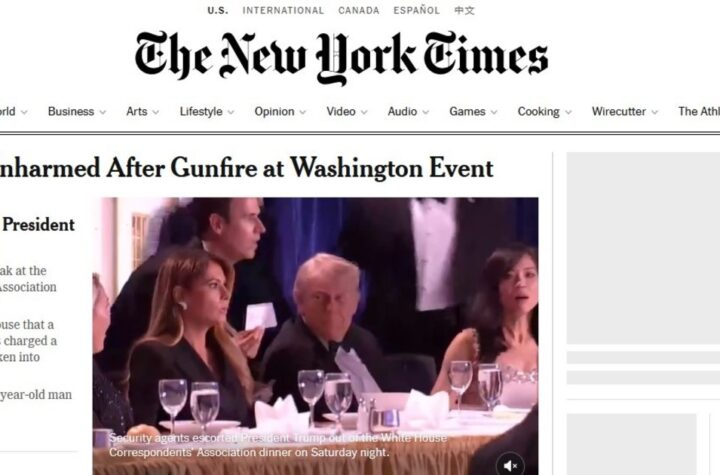Viewport: 720px width, 475px height.
Task: Expand the Cooking chevron
Action: pyautogui.click(x=568, y=112)
